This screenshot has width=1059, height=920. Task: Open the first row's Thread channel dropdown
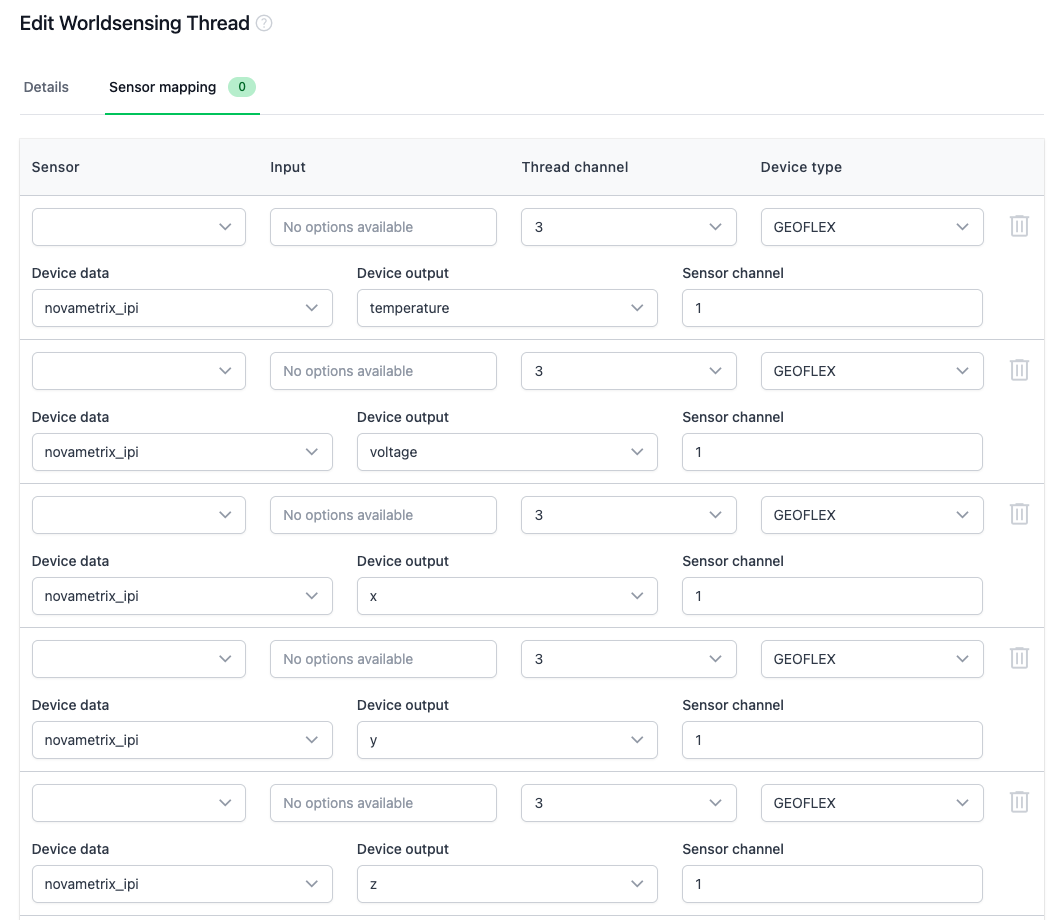(x=628, y=226)
